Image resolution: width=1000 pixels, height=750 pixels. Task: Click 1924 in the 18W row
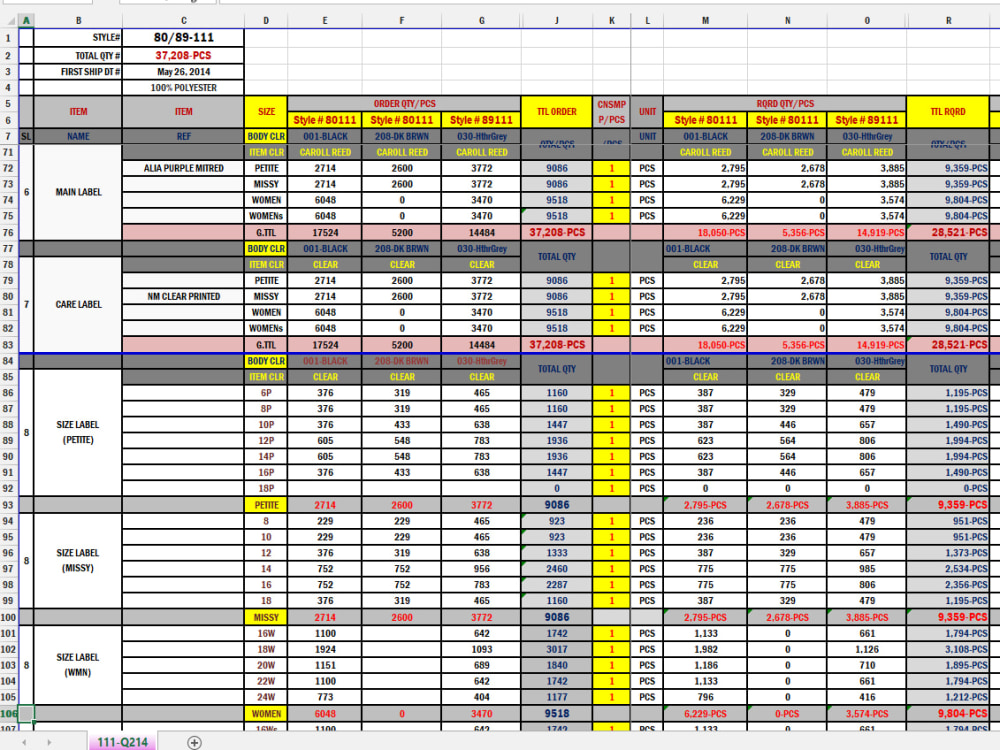[325, 649]
